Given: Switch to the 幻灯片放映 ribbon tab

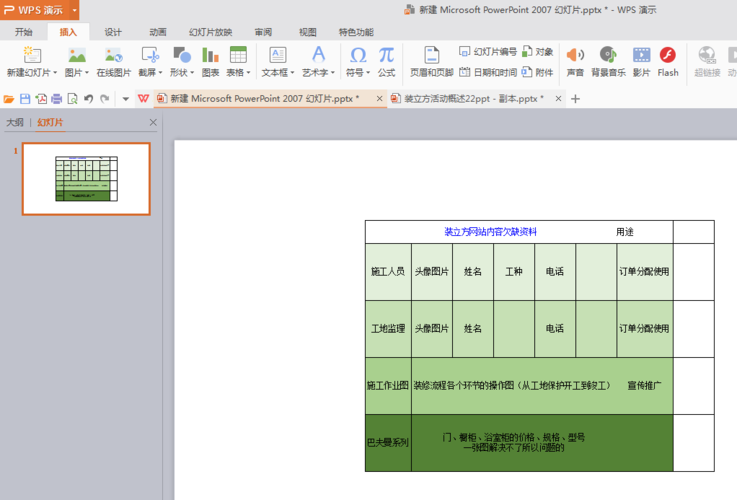Looking at the screenshot, I should [x=211, y=32].
